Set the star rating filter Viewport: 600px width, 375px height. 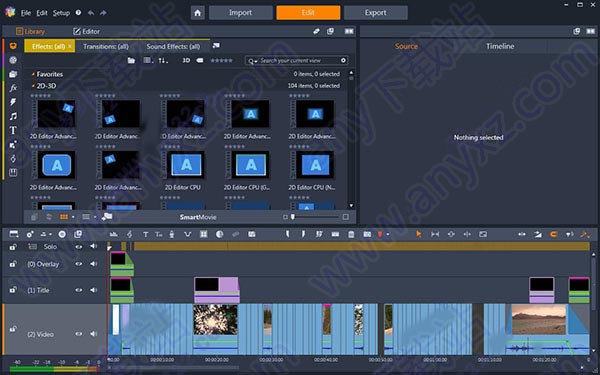tap(222, 60)
